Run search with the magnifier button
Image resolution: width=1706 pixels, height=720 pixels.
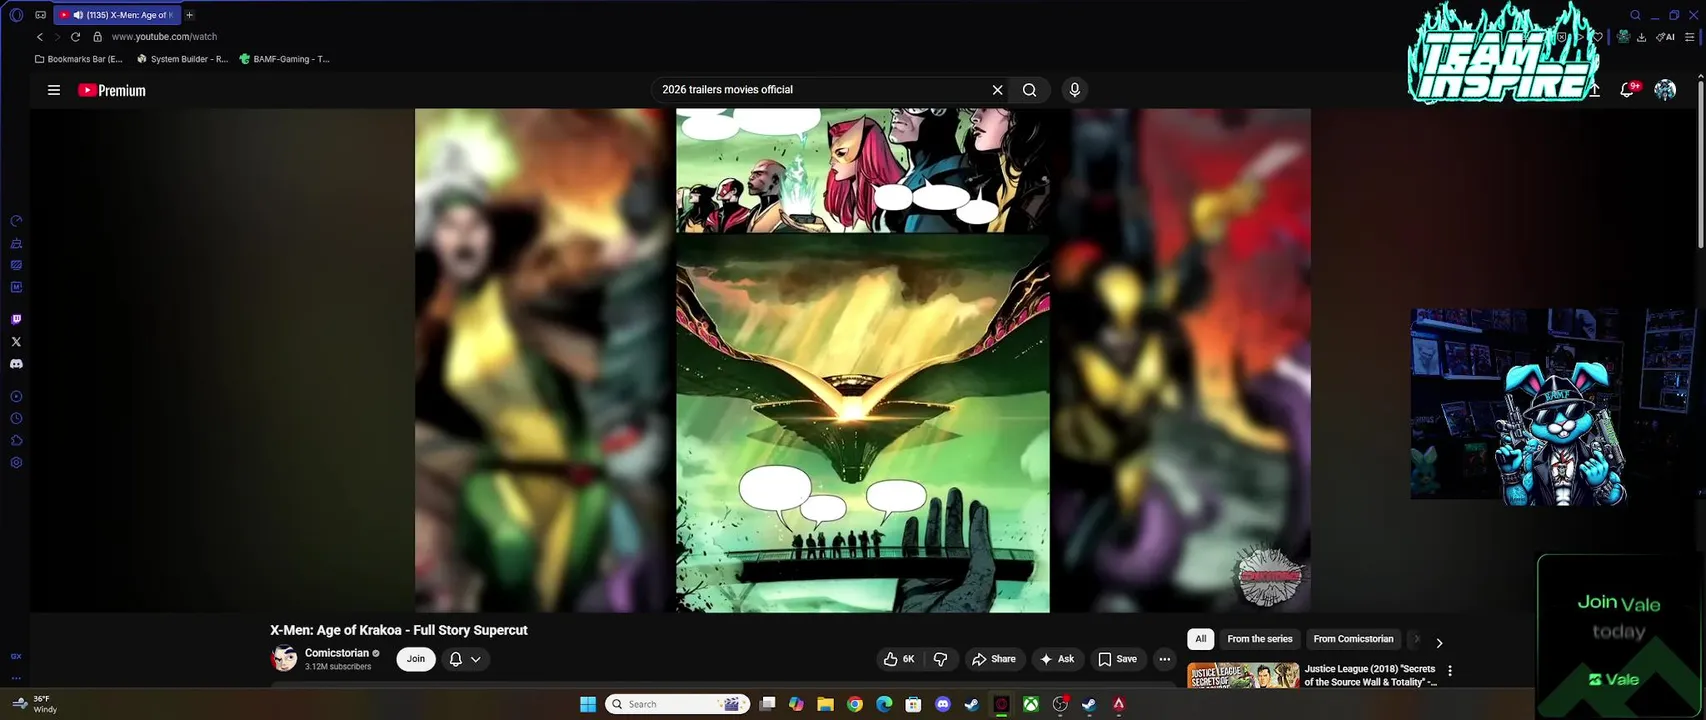1029,90
